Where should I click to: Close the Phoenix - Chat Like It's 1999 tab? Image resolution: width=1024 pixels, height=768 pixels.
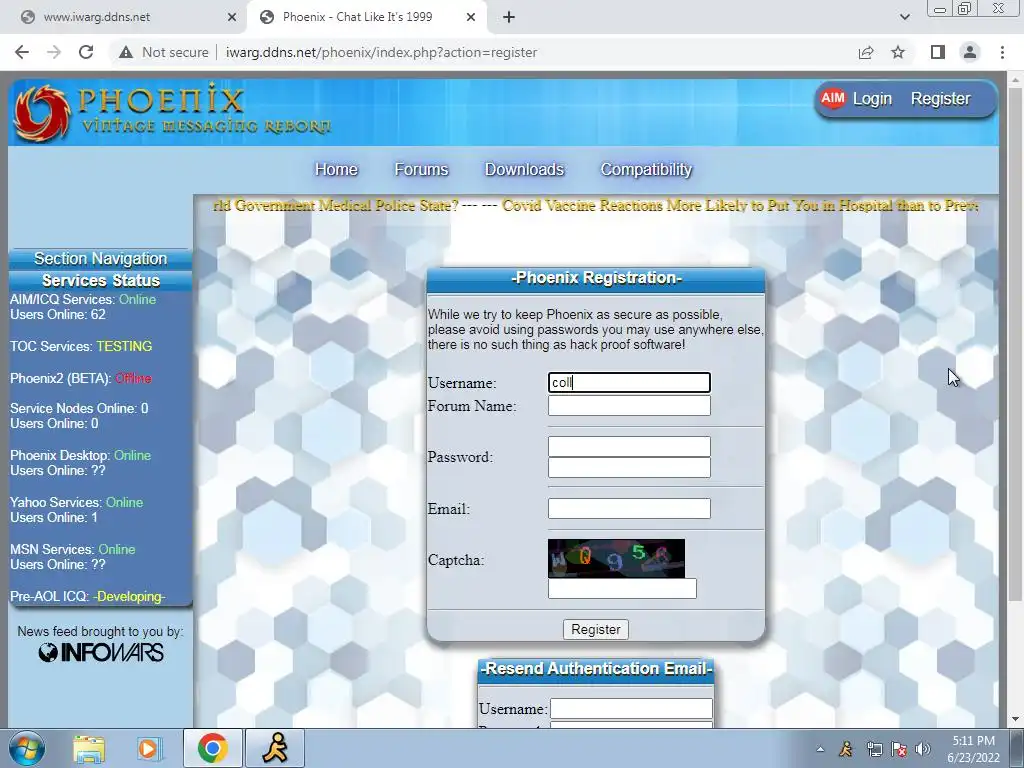click(471, 17)
